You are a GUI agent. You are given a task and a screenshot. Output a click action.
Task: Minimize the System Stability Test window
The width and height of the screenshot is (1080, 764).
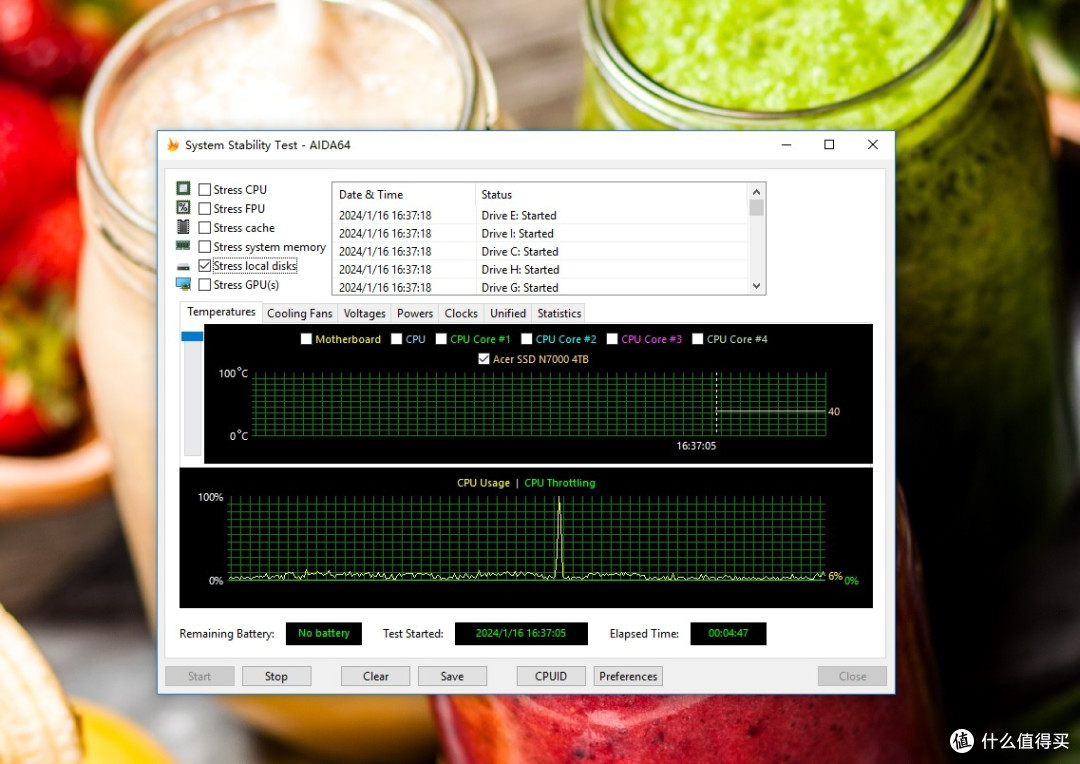[787, 145]
